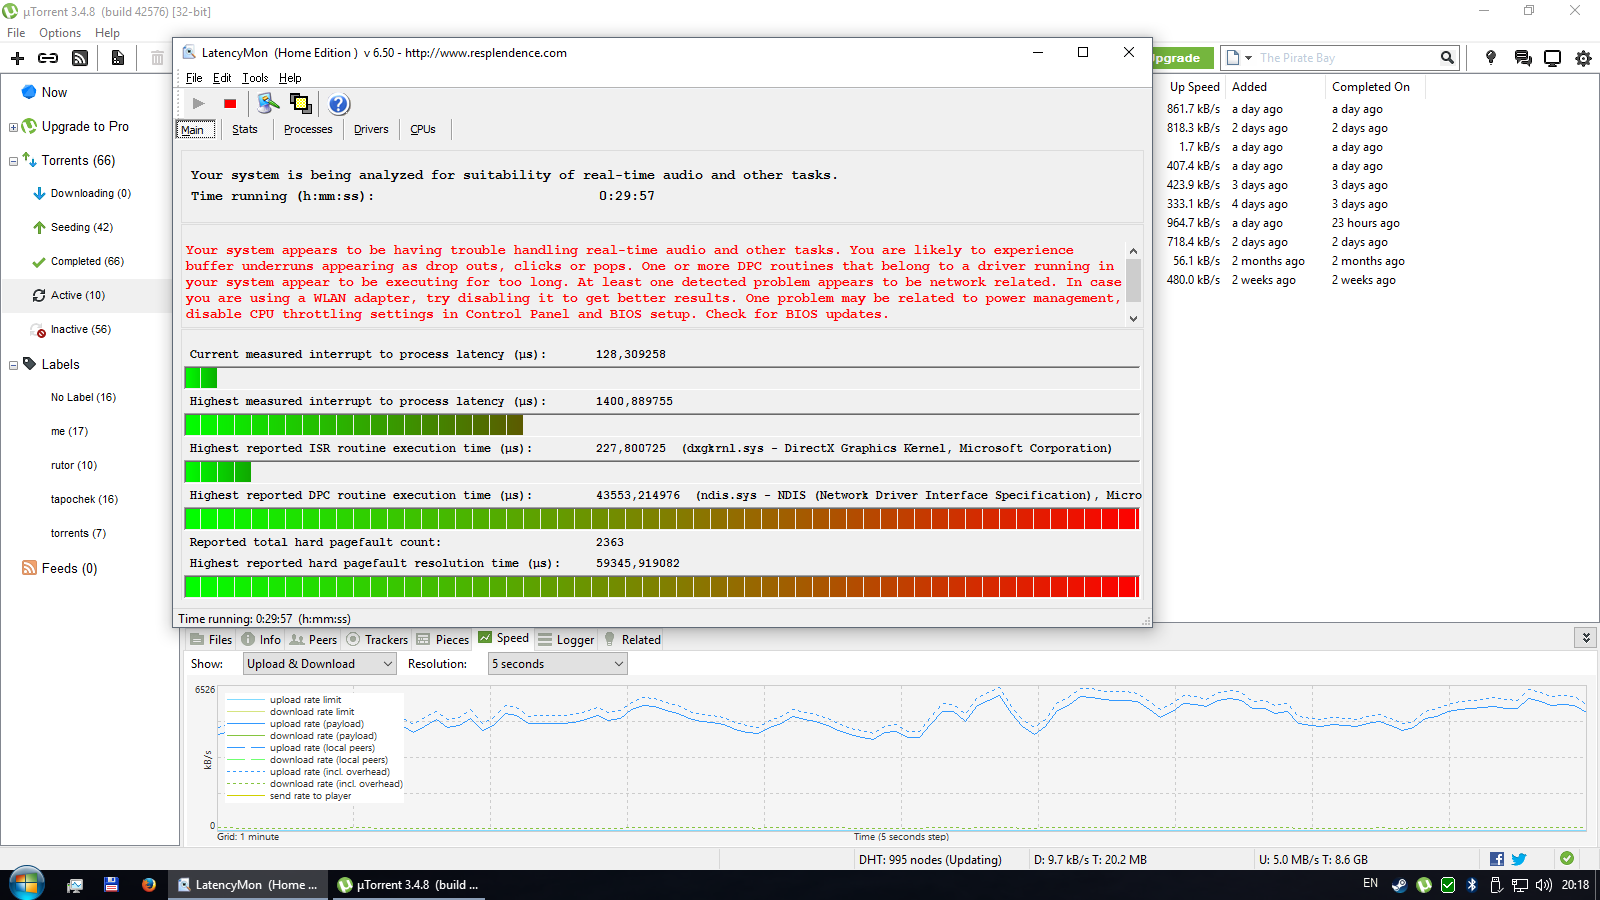Screen dimensions: 1600x900
Task: Open the uTorrent File menu
Action: click(x=17, y=33)
